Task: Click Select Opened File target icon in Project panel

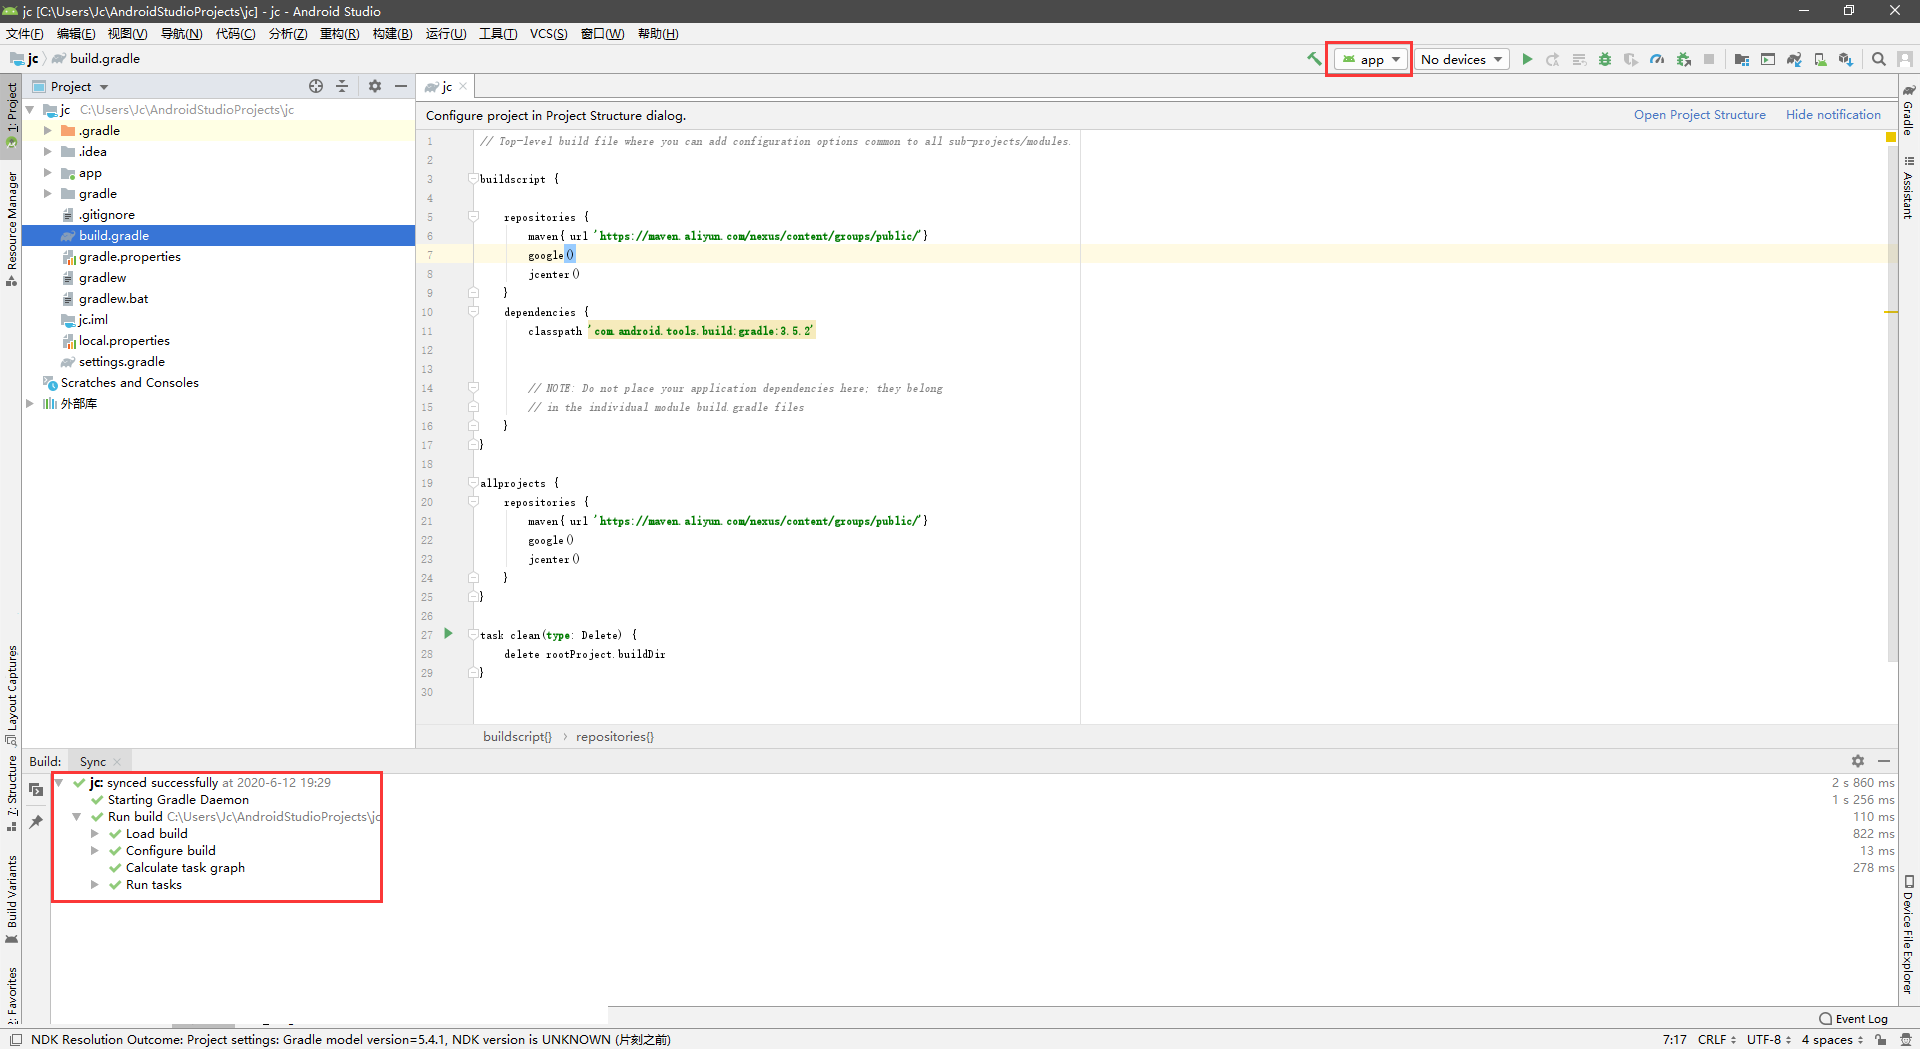Action: click(316, 86)
